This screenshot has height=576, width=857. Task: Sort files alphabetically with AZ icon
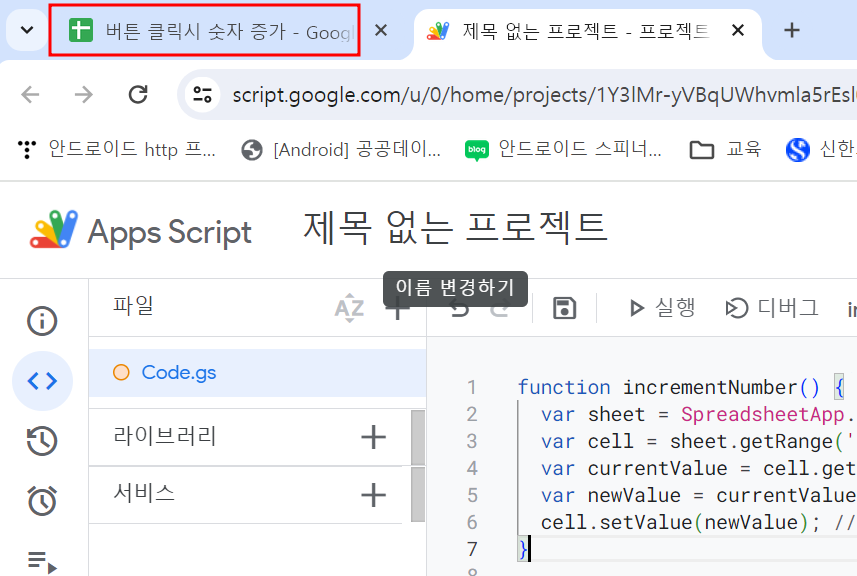(x=349, y=308)
